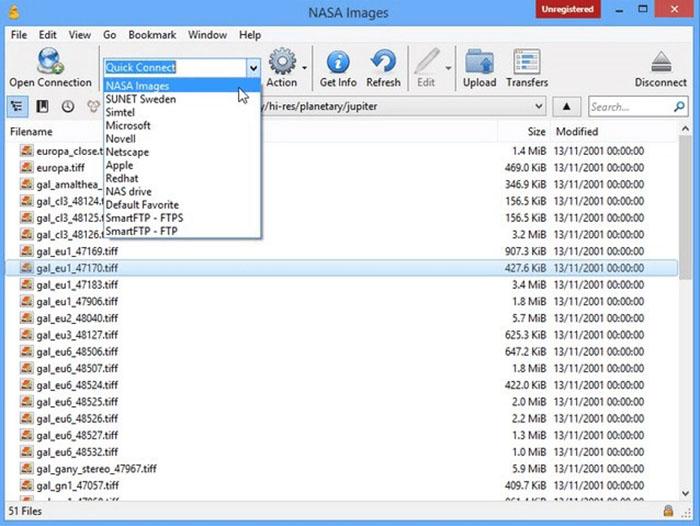Select the file gal_gany_stereo_47967.tiff
Image resolution: width=700 pixels, height=526 pixels.
pos(342,468)
